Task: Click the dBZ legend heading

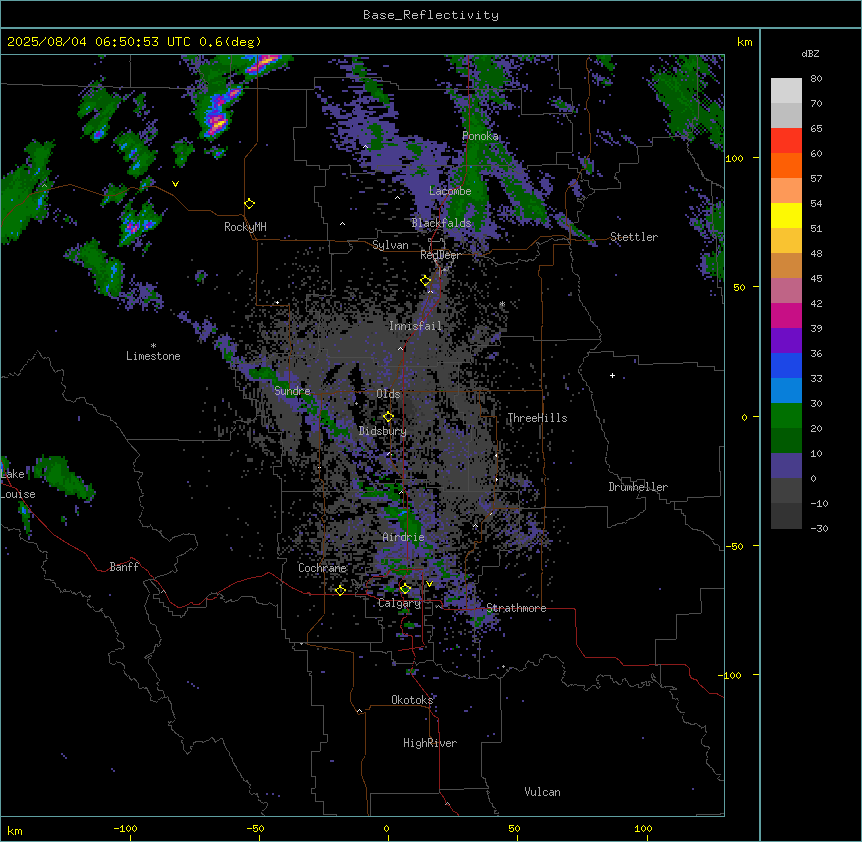Action: tap(810, 54)
